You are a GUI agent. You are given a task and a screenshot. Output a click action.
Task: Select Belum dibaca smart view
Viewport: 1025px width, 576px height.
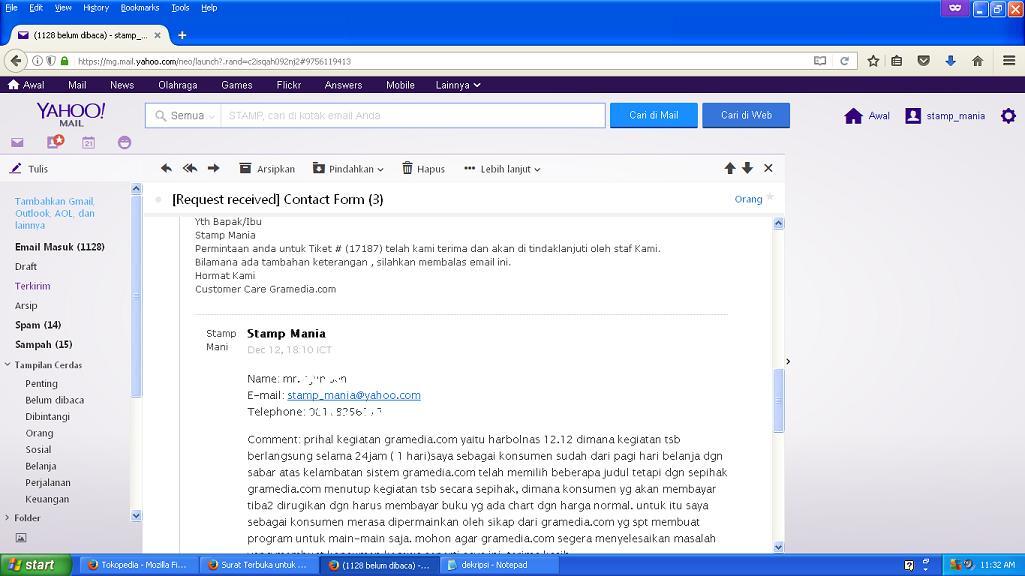pos(54,400)
